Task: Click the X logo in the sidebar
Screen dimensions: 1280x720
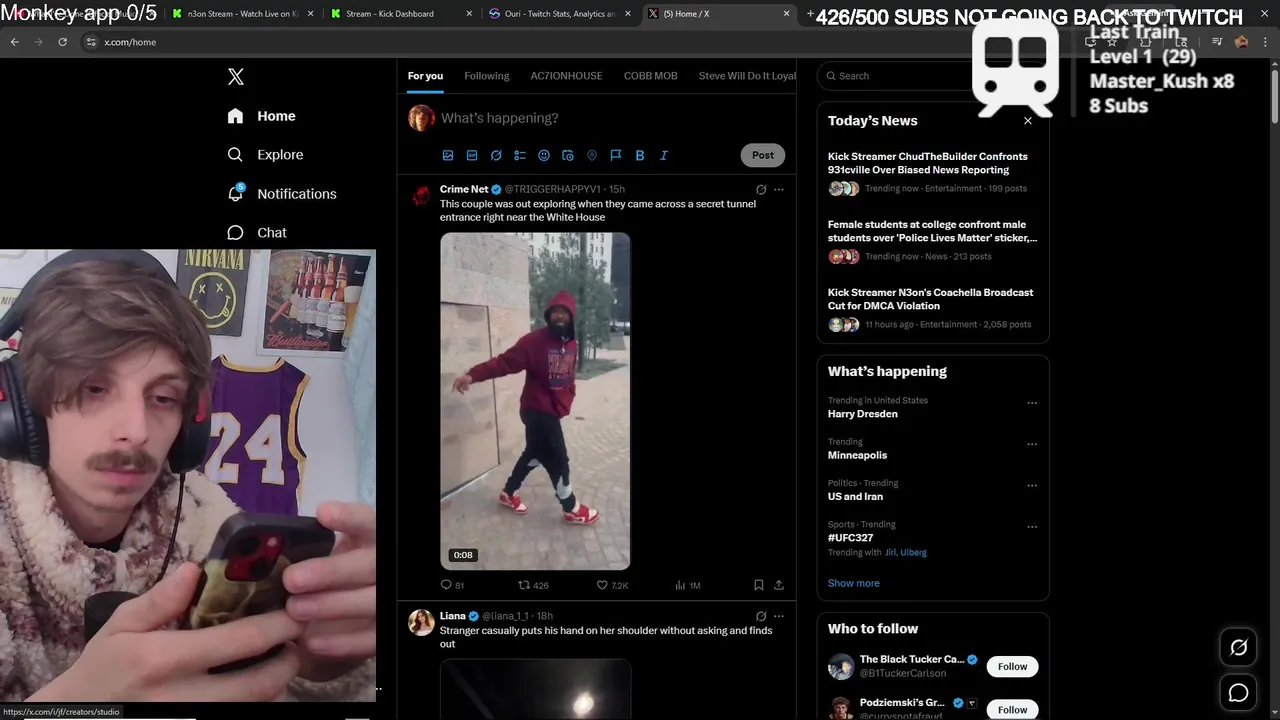Action: pos(236,77)
